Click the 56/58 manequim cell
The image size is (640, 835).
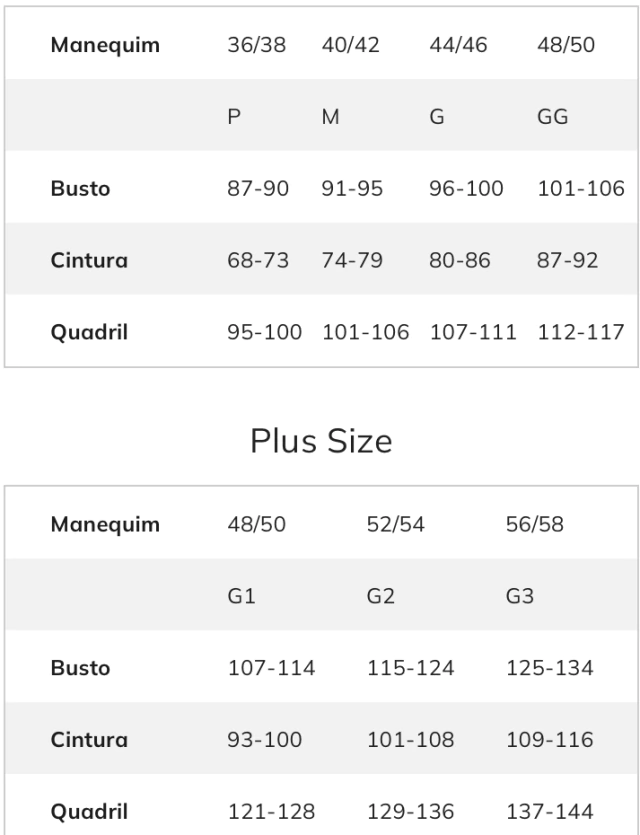point(535,525)
